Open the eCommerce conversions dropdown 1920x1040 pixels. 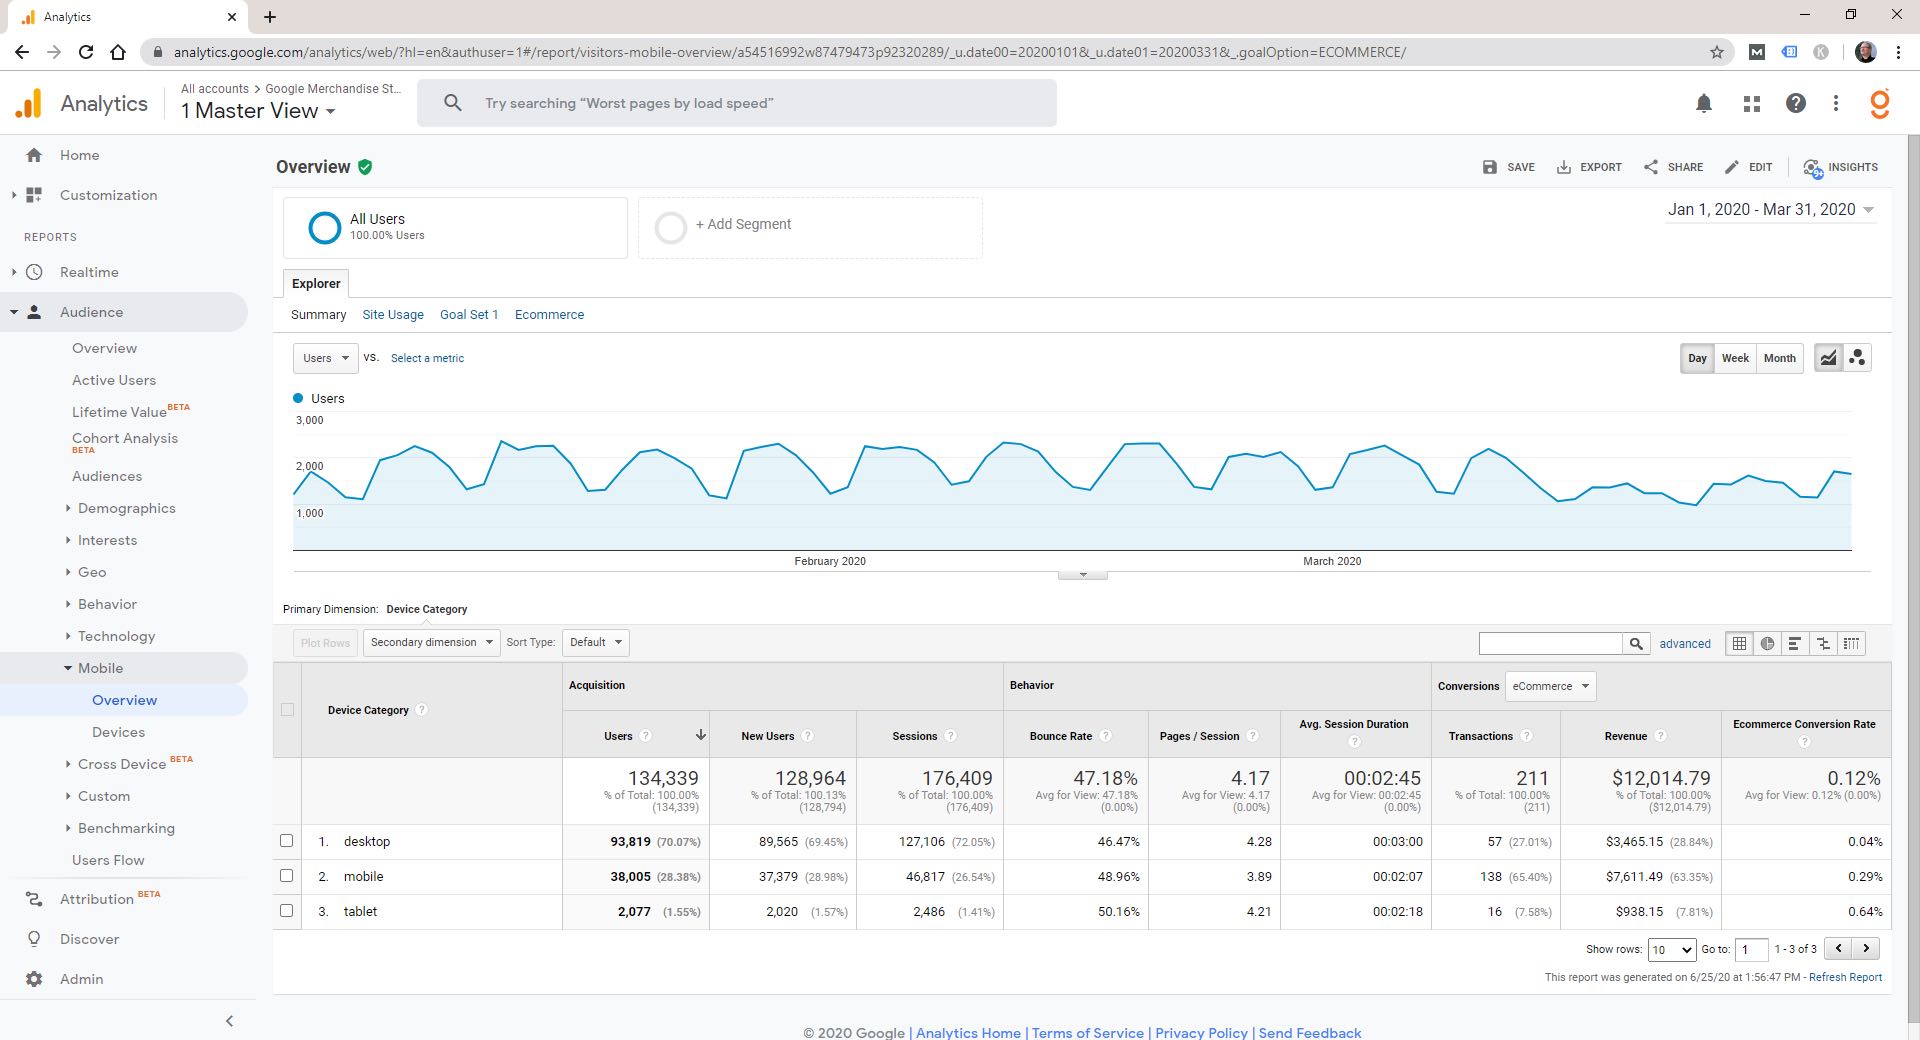1550,686
